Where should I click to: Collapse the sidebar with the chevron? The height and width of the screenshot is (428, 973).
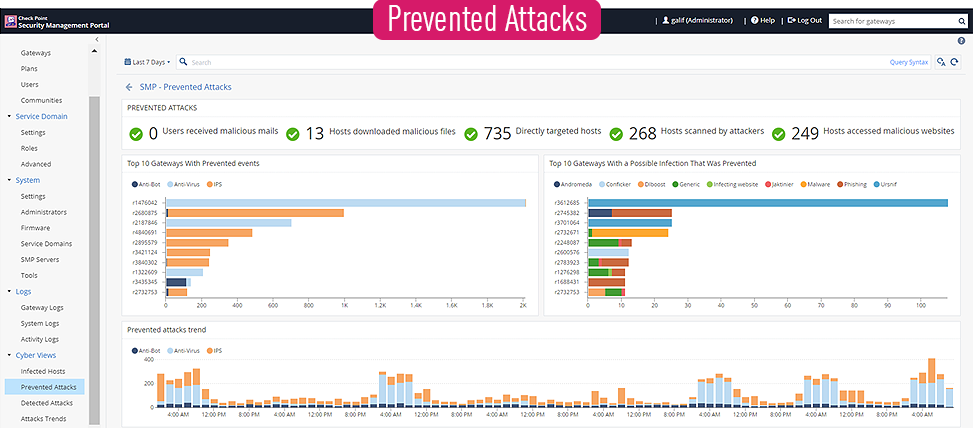point(97,40)
